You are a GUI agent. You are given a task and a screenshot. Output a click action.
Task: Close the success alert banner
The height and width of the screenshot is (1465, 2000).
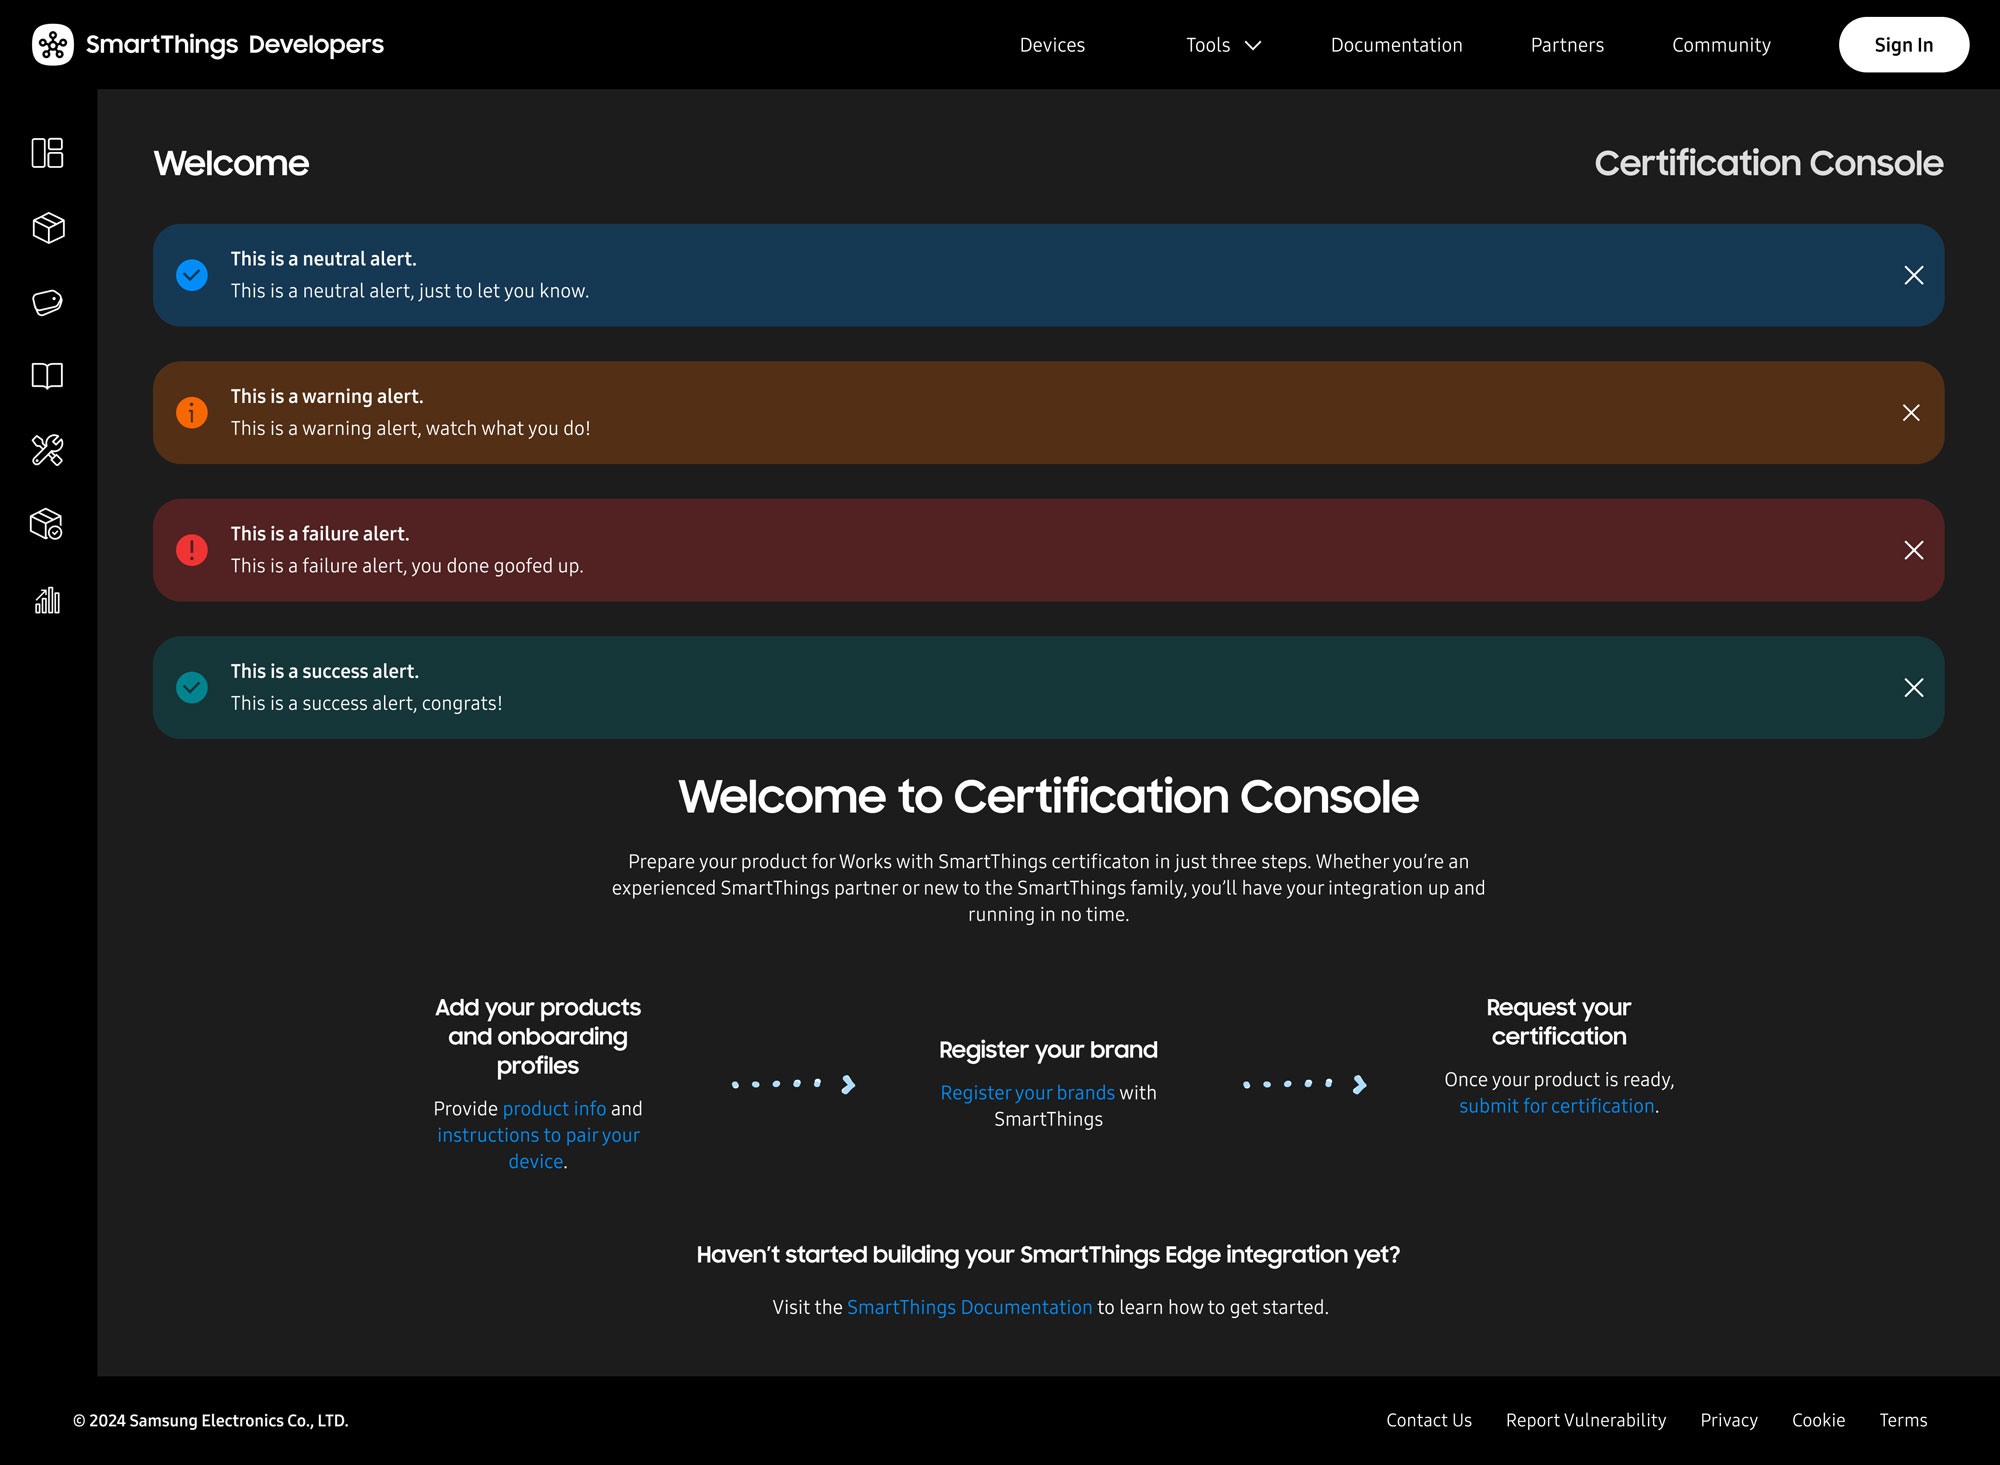coord(1914,687)
